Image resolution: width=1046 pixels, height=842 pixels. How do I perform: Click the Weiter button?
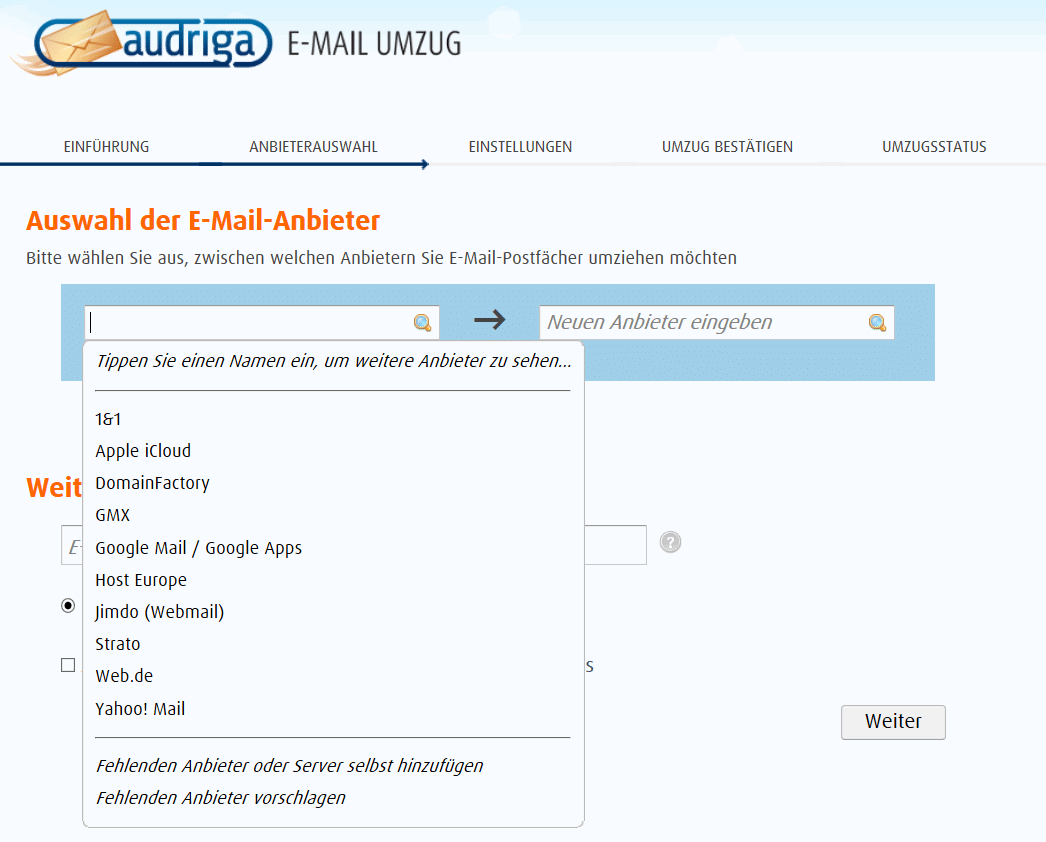(x=893, y=722)
